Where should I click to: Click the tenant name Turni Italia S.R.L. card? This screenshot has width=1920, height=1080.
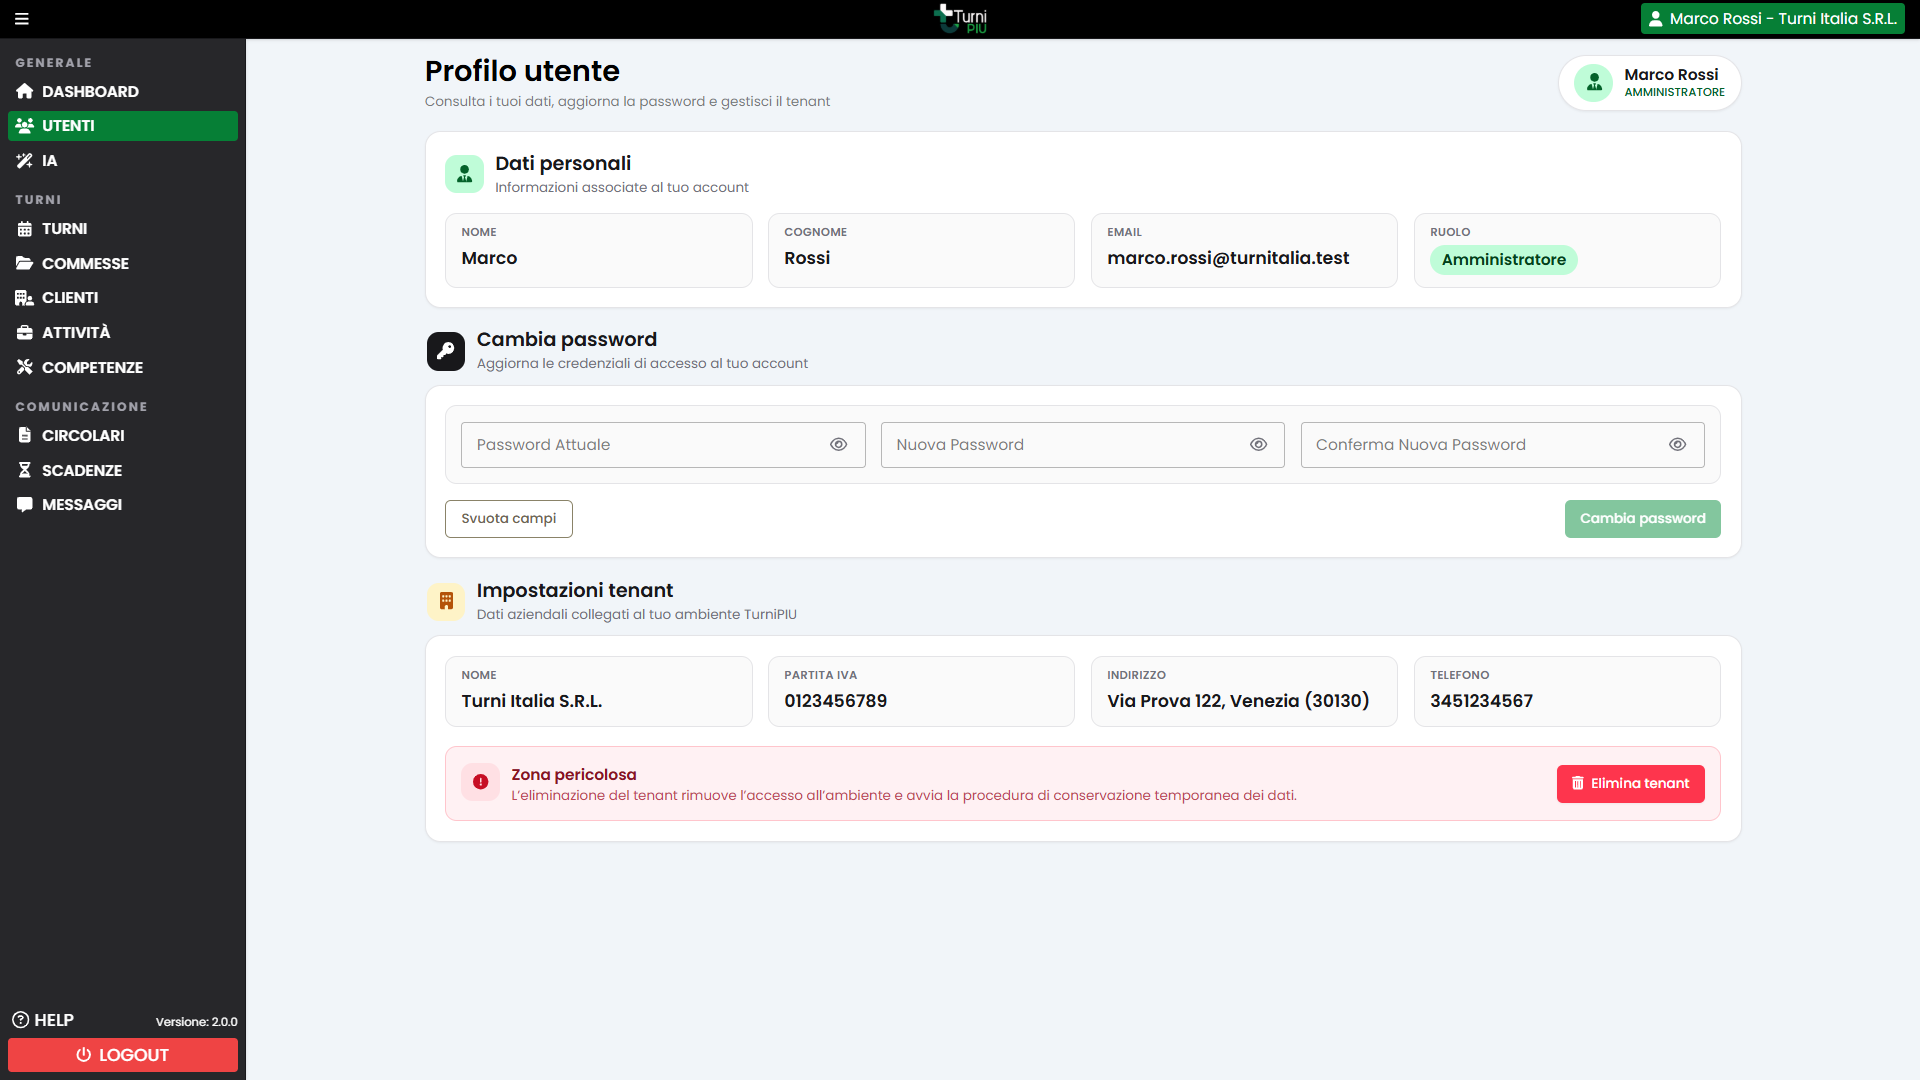coord(598,692)
